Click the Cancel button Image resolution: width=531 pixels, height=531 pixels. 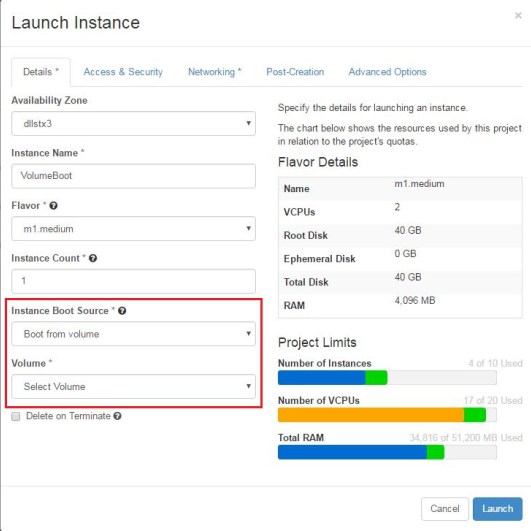pos(445,509)
